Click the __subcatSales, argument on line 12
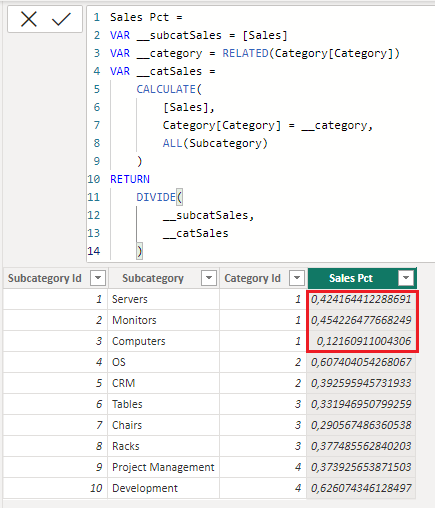 (x=208, y=215)
